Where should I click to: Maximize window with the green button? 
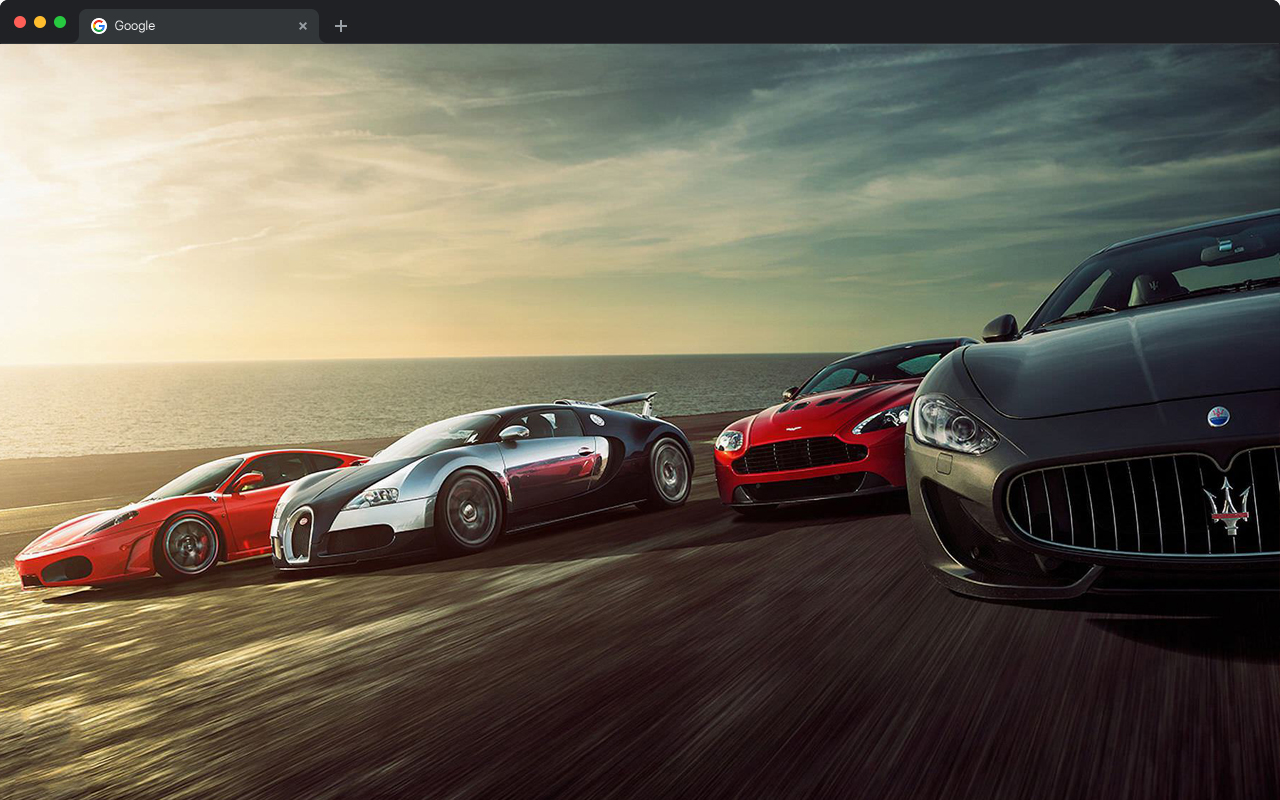pos(60,22)
